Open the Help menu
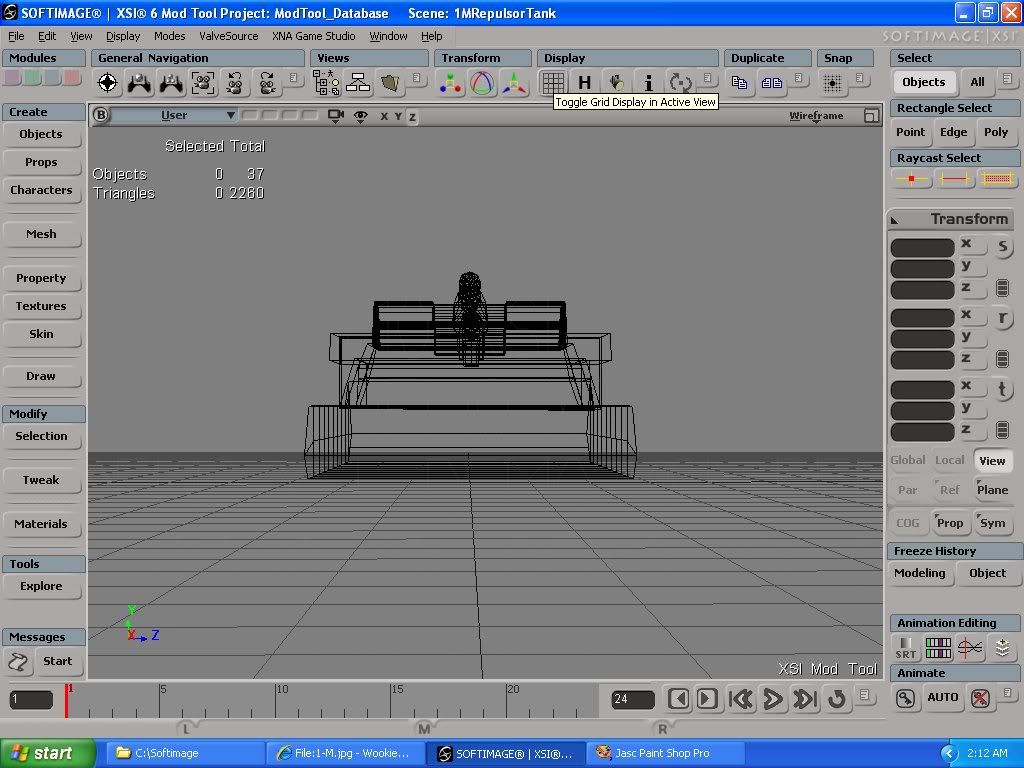1024x768 pixels. point(432,36)
